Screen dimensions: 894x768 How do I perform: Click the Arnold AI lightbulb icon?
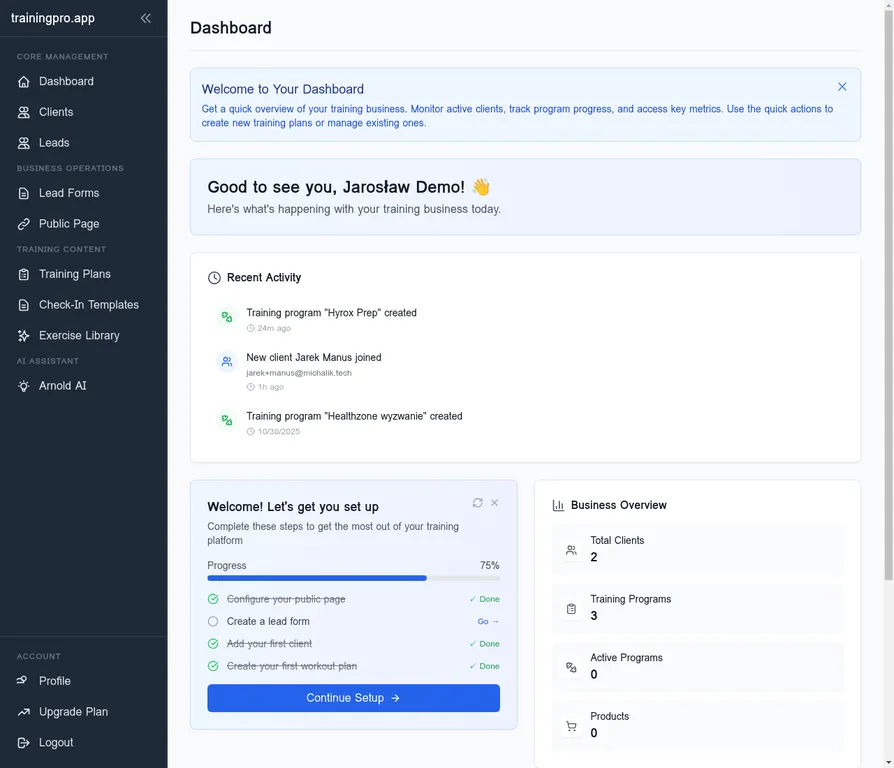click(x=24, y=386)
